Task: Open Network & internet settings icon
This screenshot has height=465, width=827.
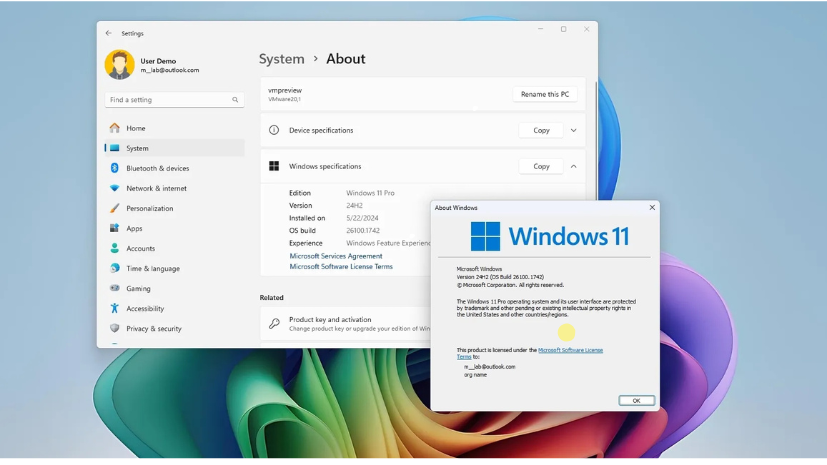Action: [115, 188]
